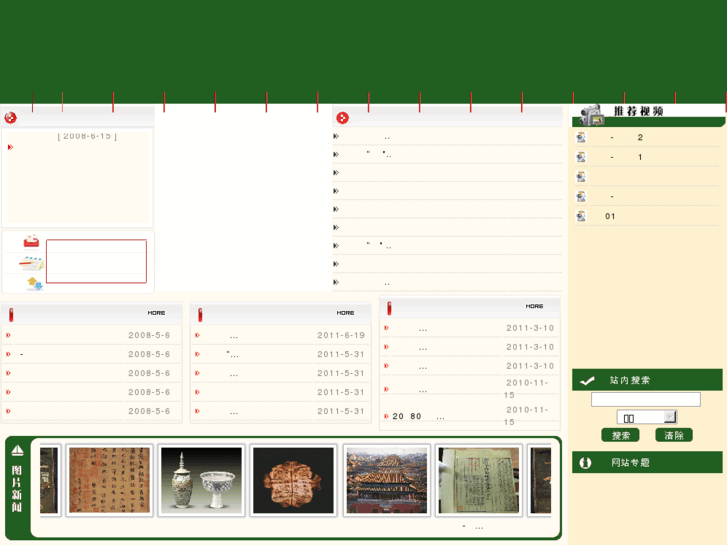This screenshot has width=727, height=545.
Task: Open HORE link in the 2011-3-10 panel
Action: [x=534, y=306]
